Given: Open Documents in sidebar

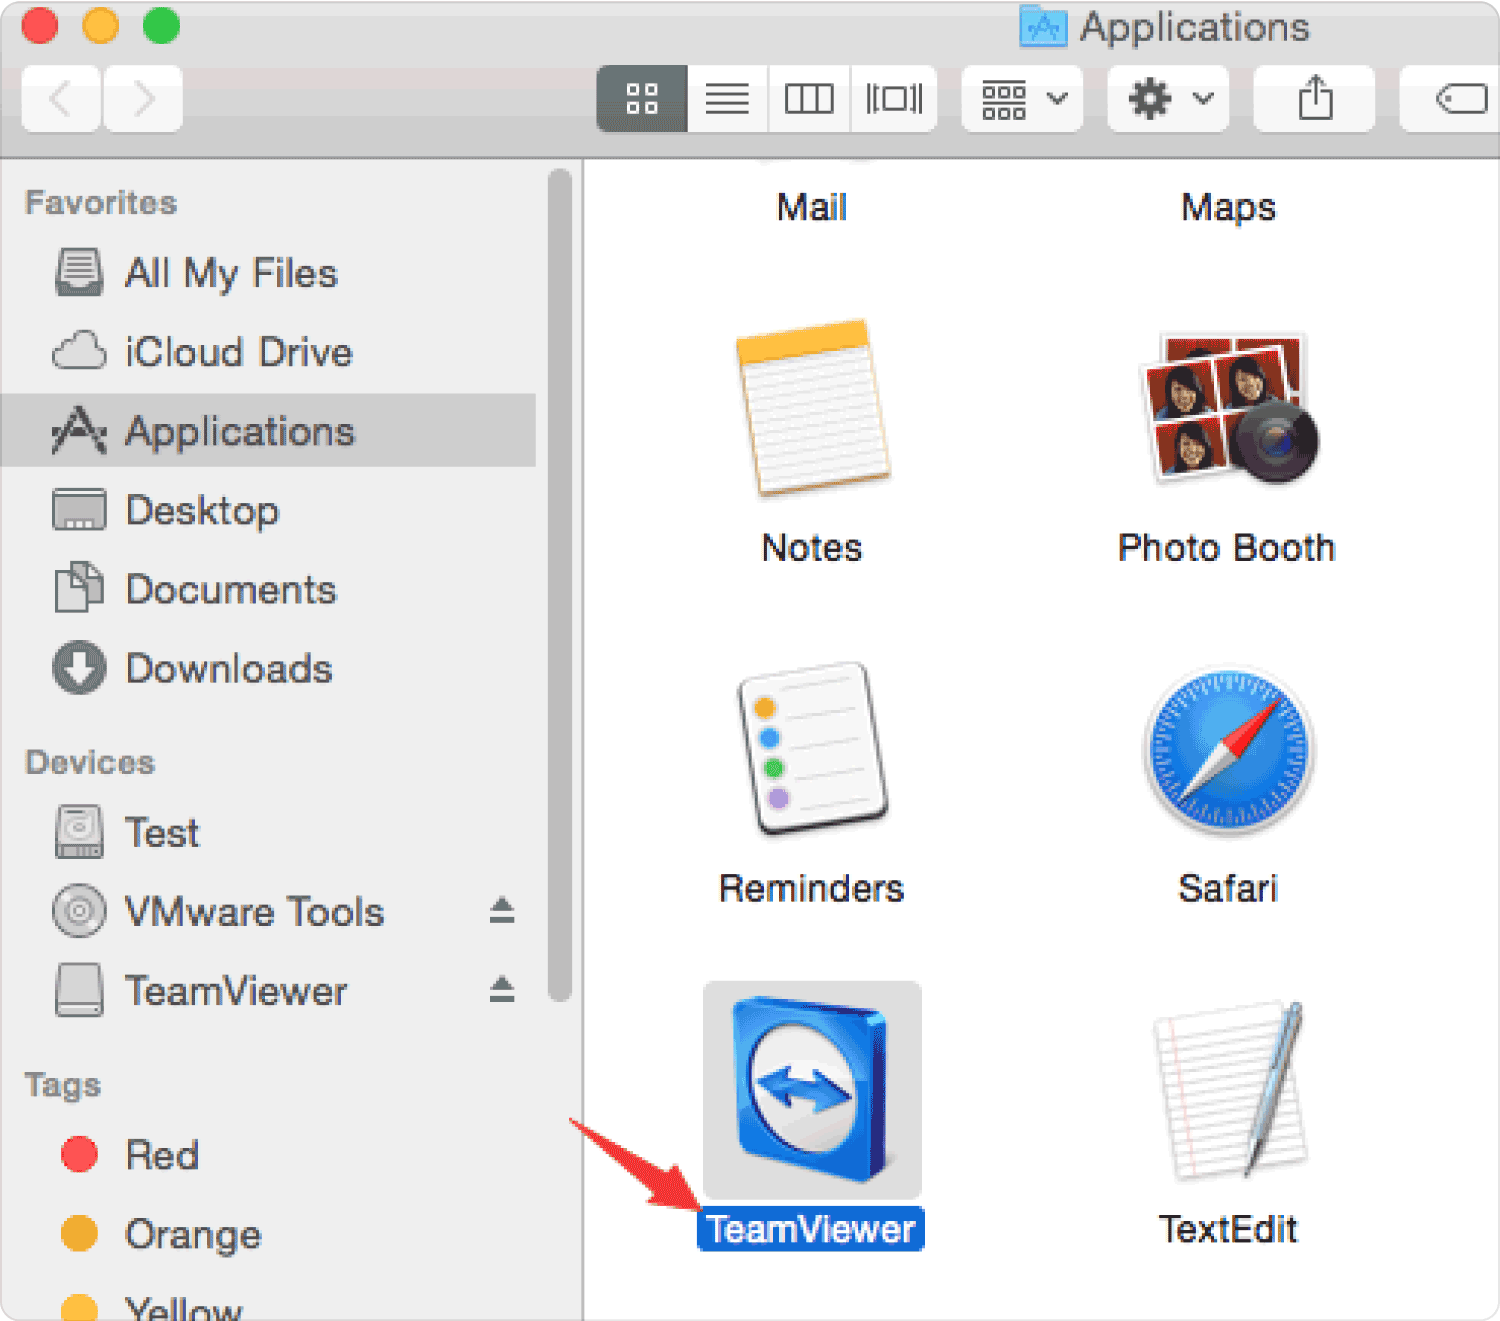Looking at the screenshot, I should pyautogui.click(x=268, y=589).
